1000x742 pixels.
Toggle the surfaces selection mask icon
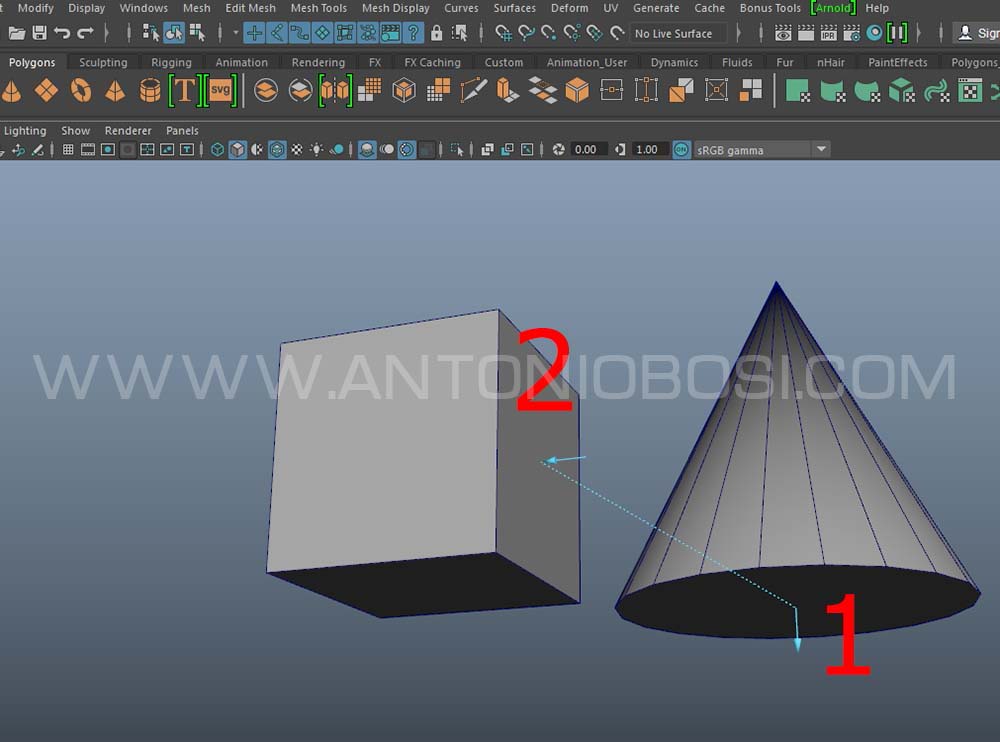click(x=322, y=33)
